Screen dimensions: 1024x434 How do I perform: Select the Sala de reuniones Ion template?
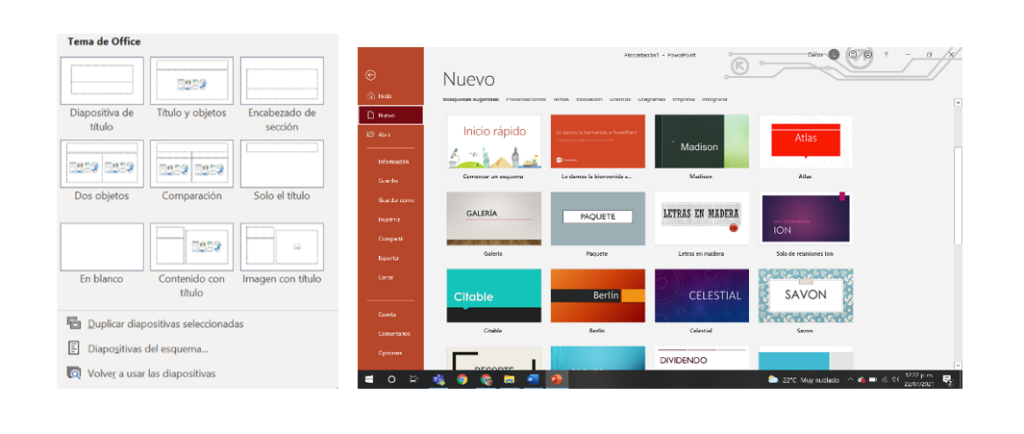pos(806,219)
